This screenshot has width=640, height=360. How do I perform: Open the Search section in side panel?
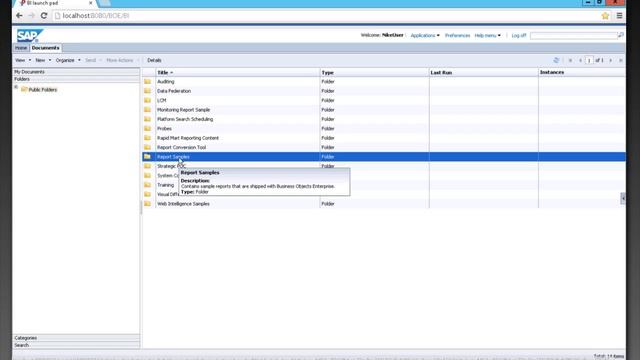76,345
